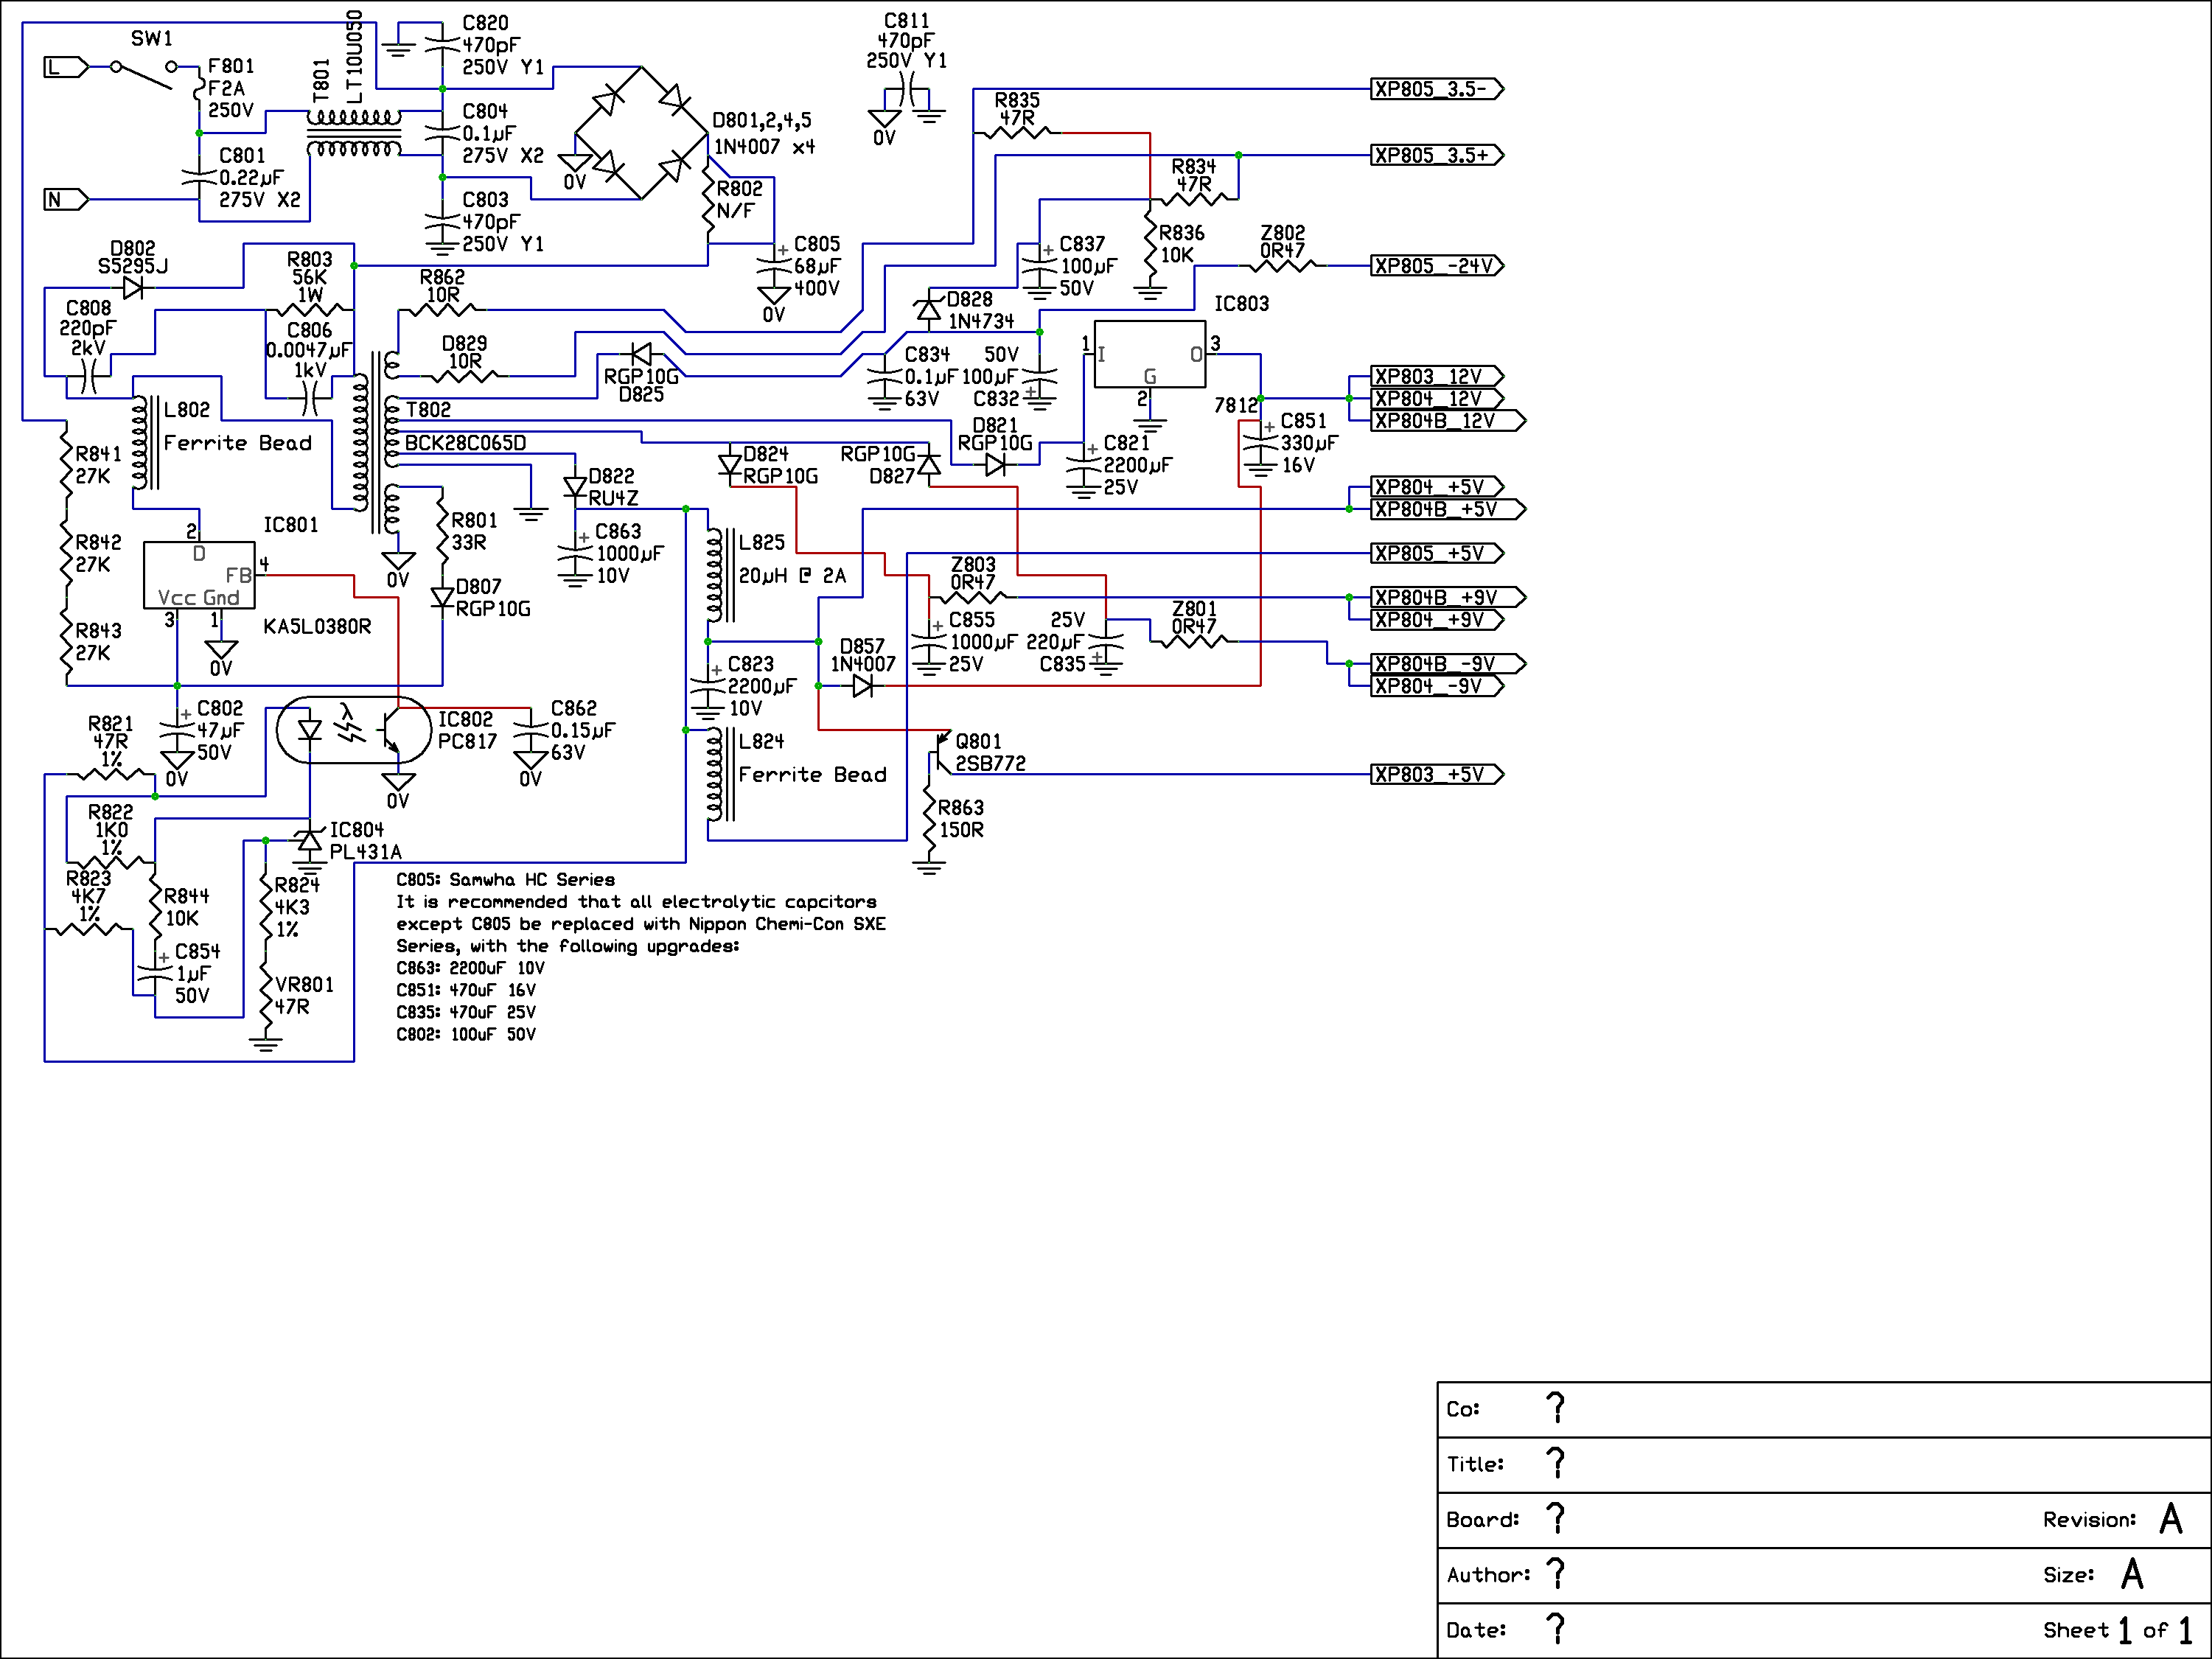
Task: Select the D828 1N4734 zener symbol
Action: pyautogui.click(x=929, y=310)
